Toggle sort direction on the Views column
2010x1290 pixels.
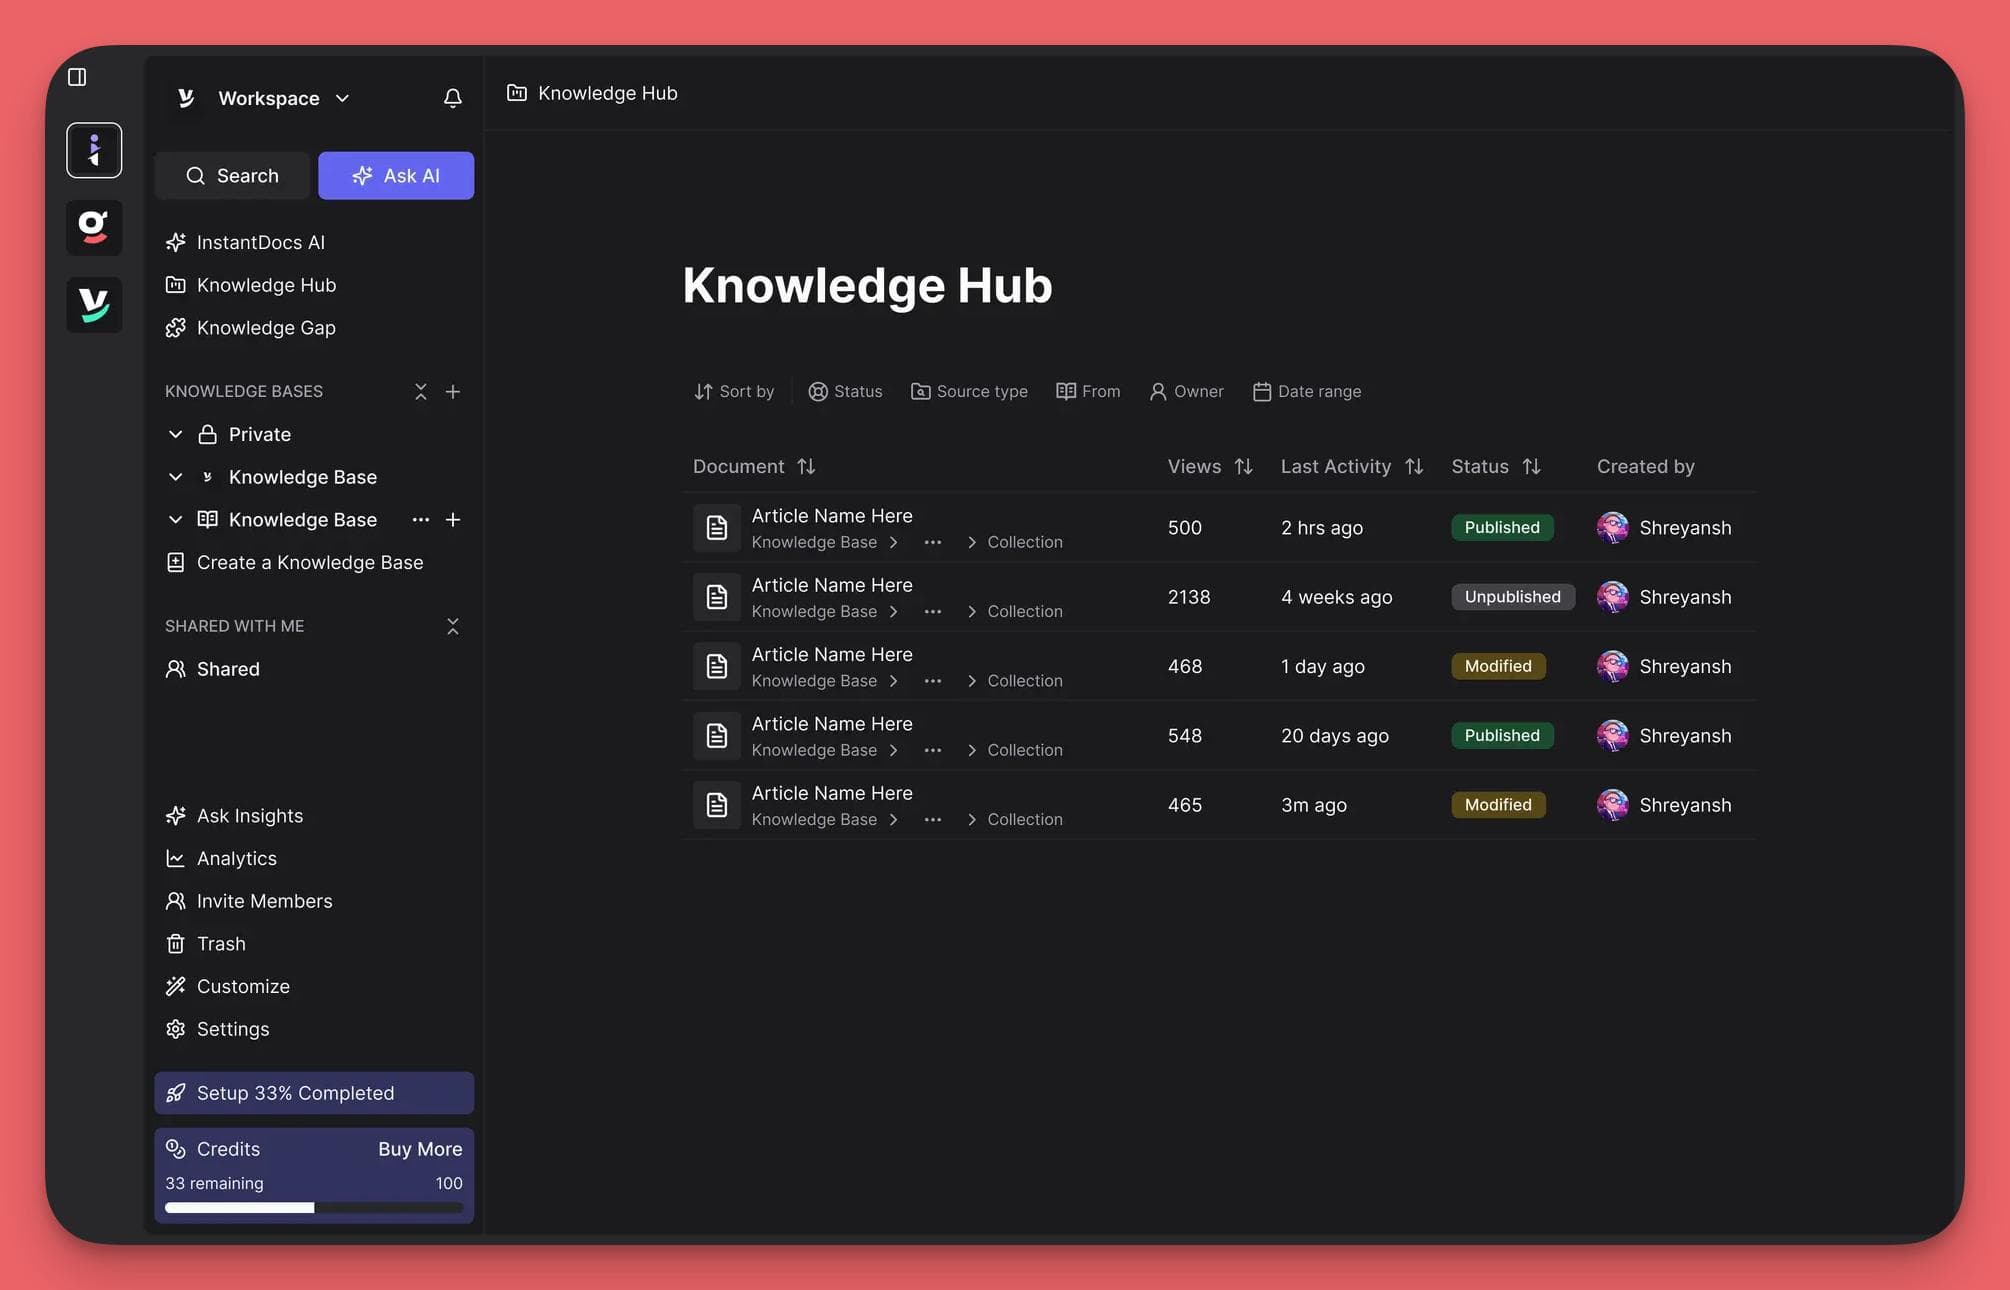coord(1243,466)
